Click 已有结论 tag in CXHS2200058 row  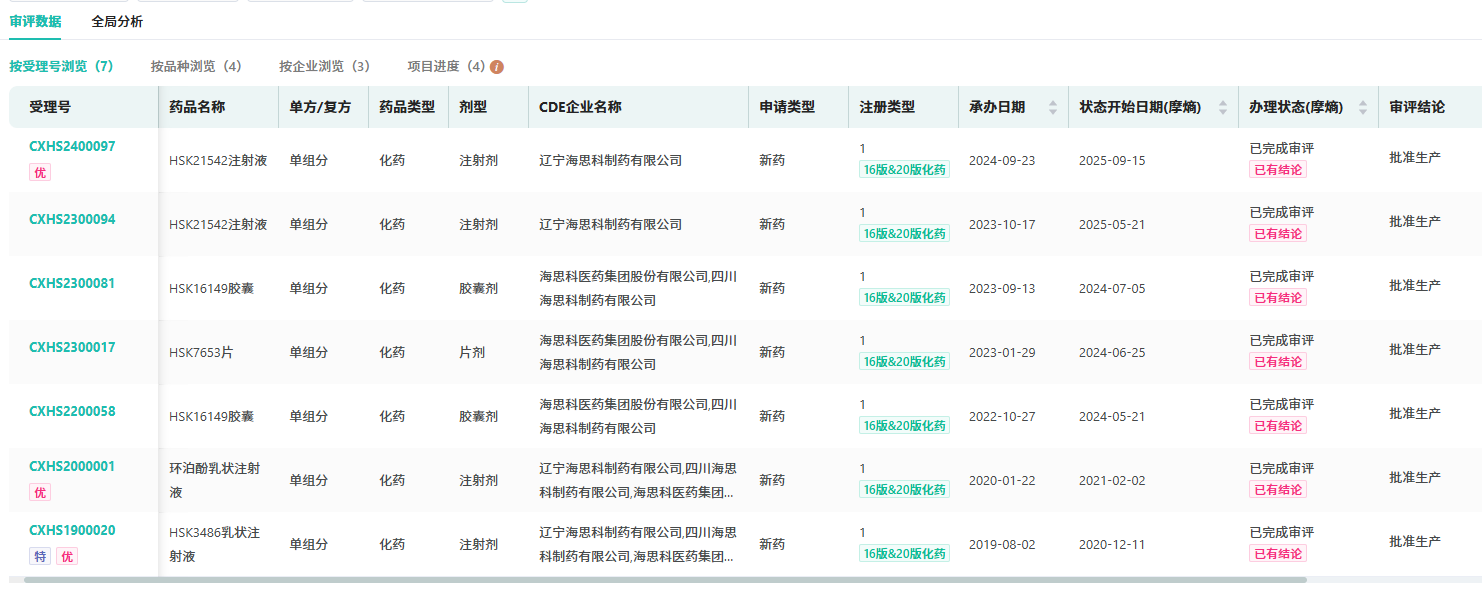click(1277, 426)
